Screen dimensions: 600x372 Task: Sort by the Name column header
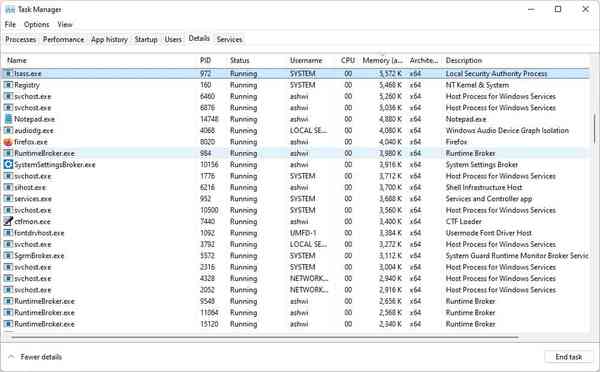click(17, 60)
